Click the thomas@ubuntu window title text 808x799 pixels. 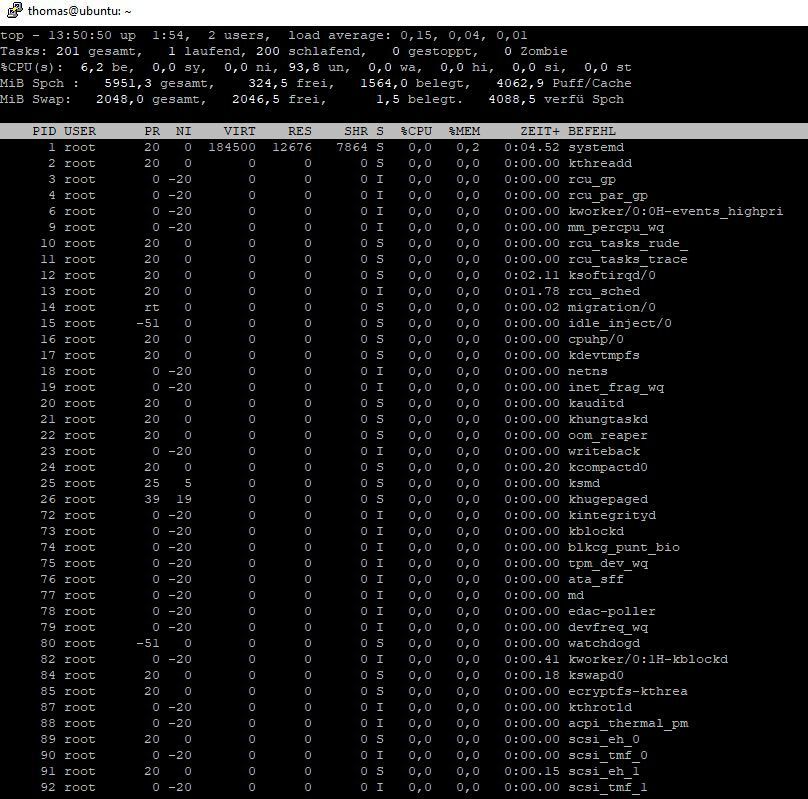pos(79,11)
